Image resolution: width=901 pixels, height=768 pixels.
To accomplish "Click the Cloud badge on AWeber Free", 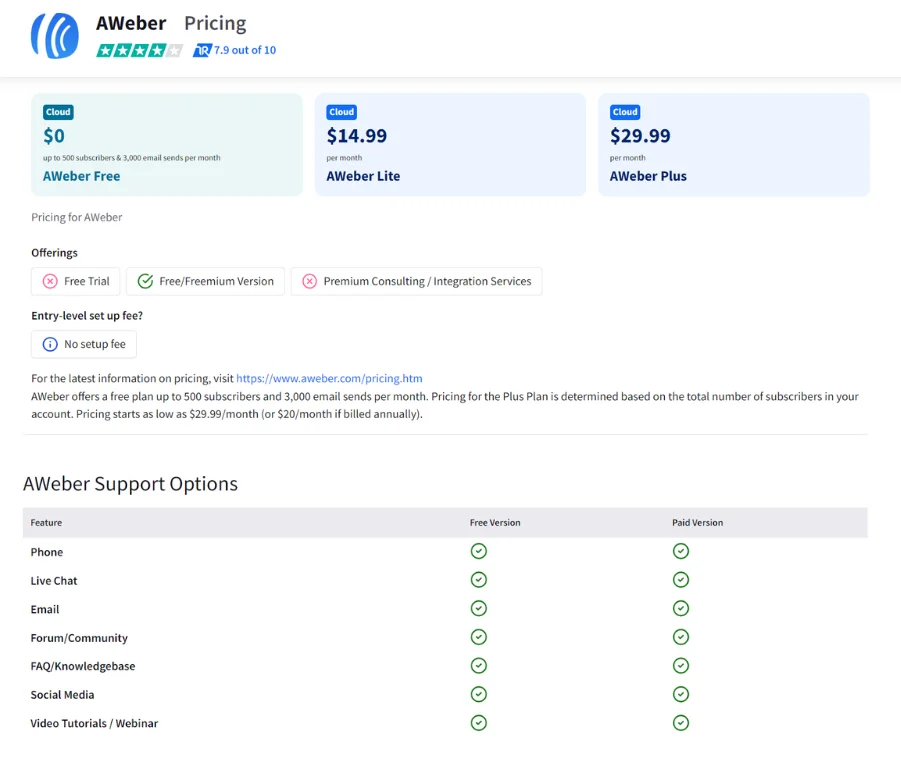I will 58,112.
